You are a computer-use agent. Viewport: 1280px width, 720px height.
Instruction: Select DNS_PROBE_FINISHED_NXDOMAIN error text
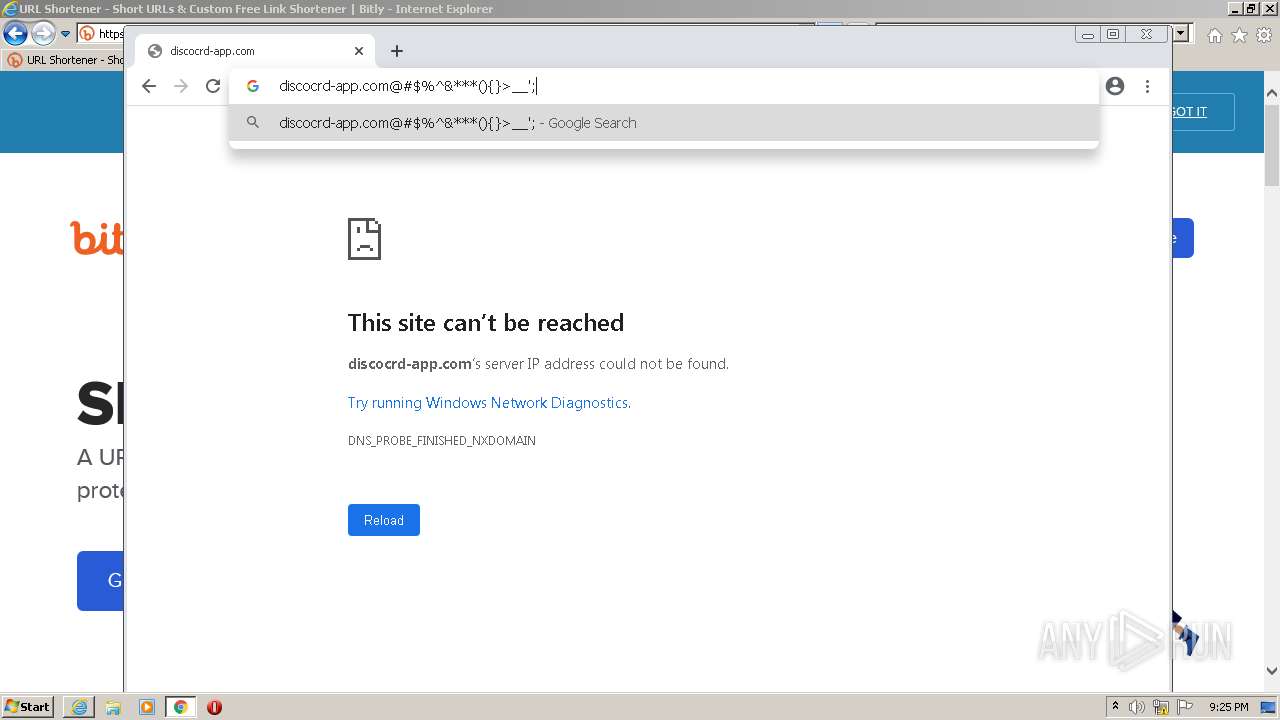click(442, 441)
